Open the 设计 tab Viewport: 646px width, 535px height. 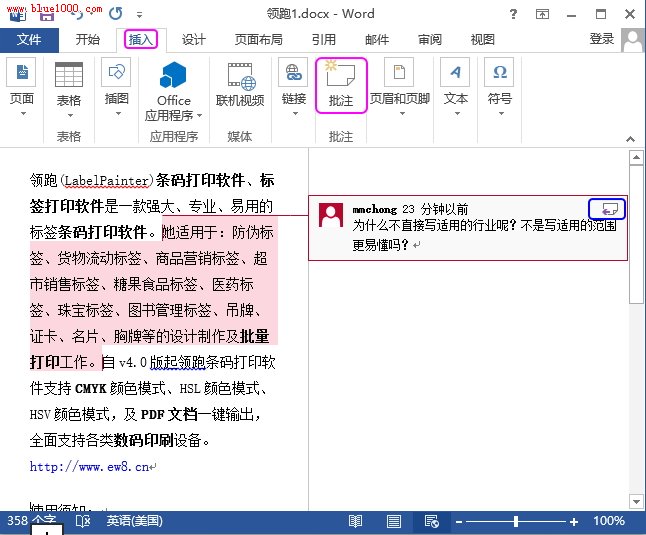tap(194, 40)
